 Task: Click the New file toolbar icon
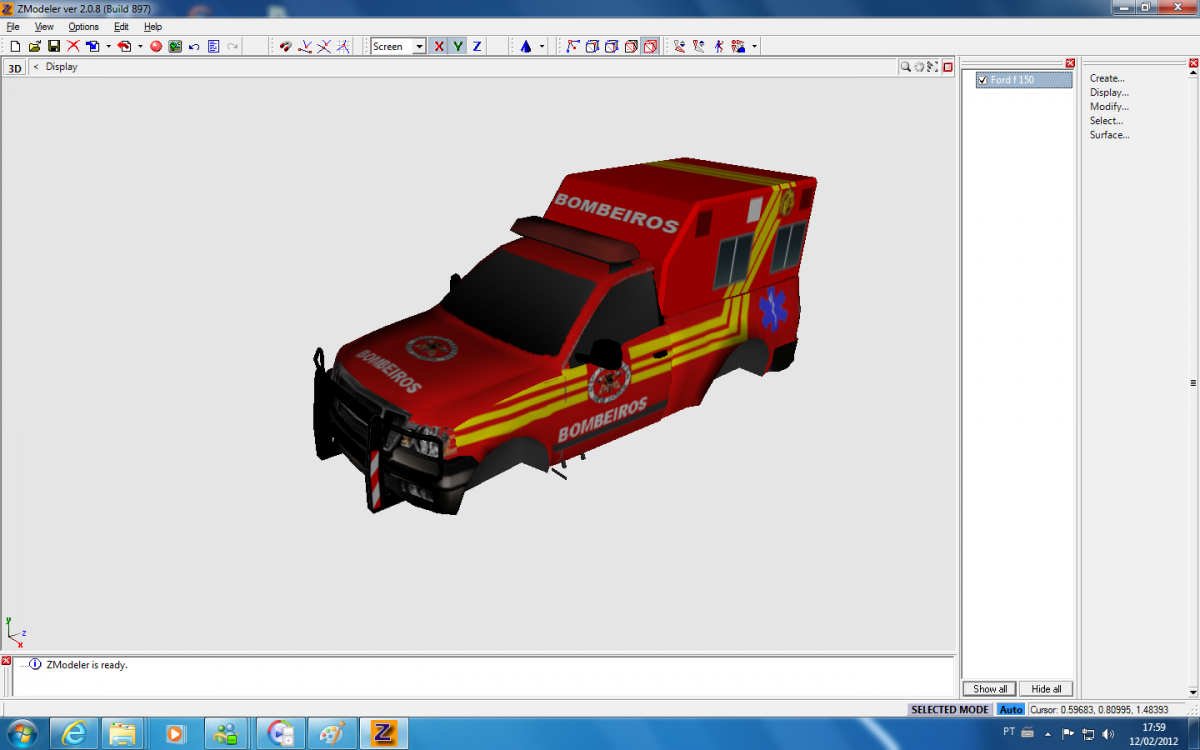tap(15, 46)
